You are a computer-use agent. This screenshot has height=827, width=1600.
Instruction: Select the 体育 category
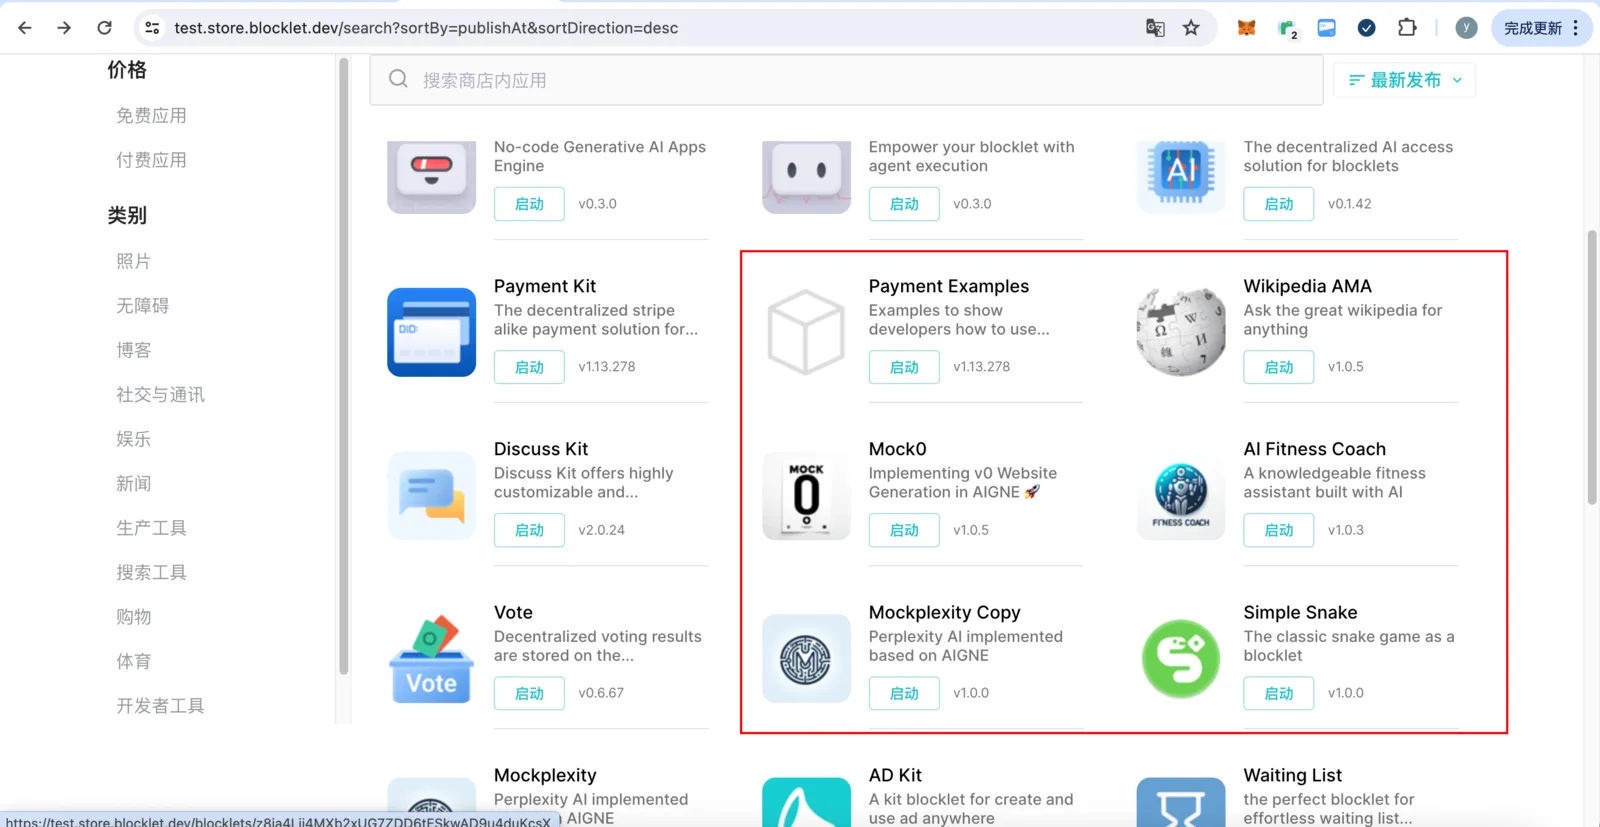coord(133,662)
